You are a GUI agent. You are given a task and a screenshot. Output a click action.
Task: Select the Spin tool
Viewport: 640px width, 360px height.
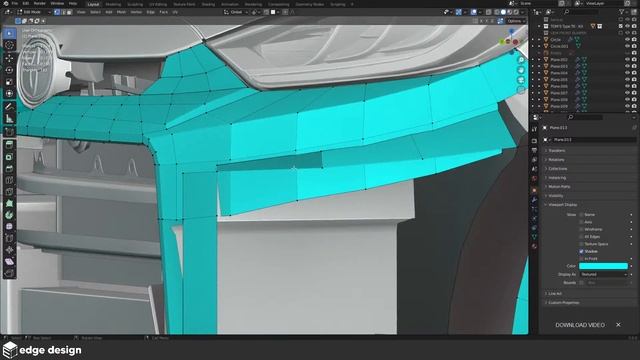[x=9, y=215]
